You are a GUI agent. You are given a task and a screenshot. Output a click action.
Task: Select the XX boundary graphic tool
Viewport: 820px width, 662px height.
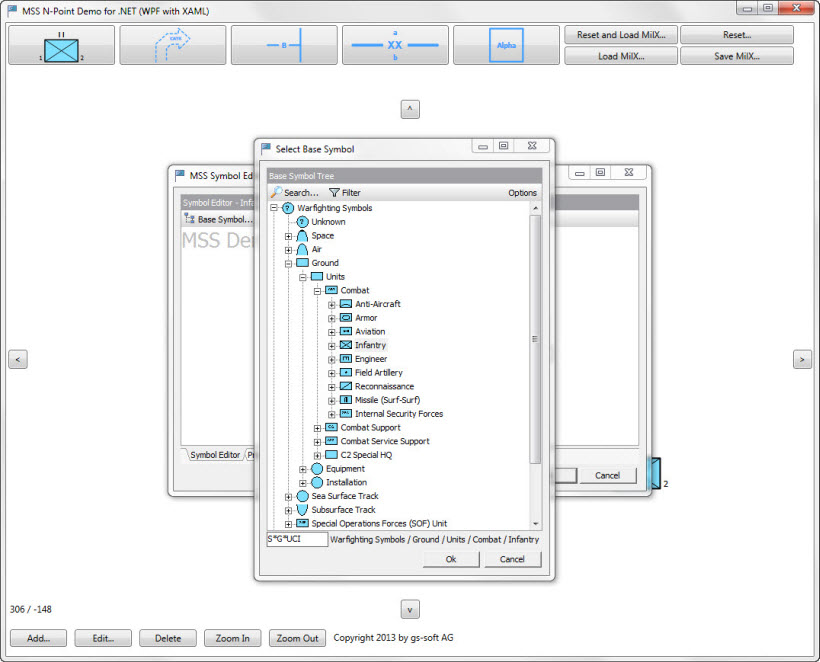pos(393,44)
